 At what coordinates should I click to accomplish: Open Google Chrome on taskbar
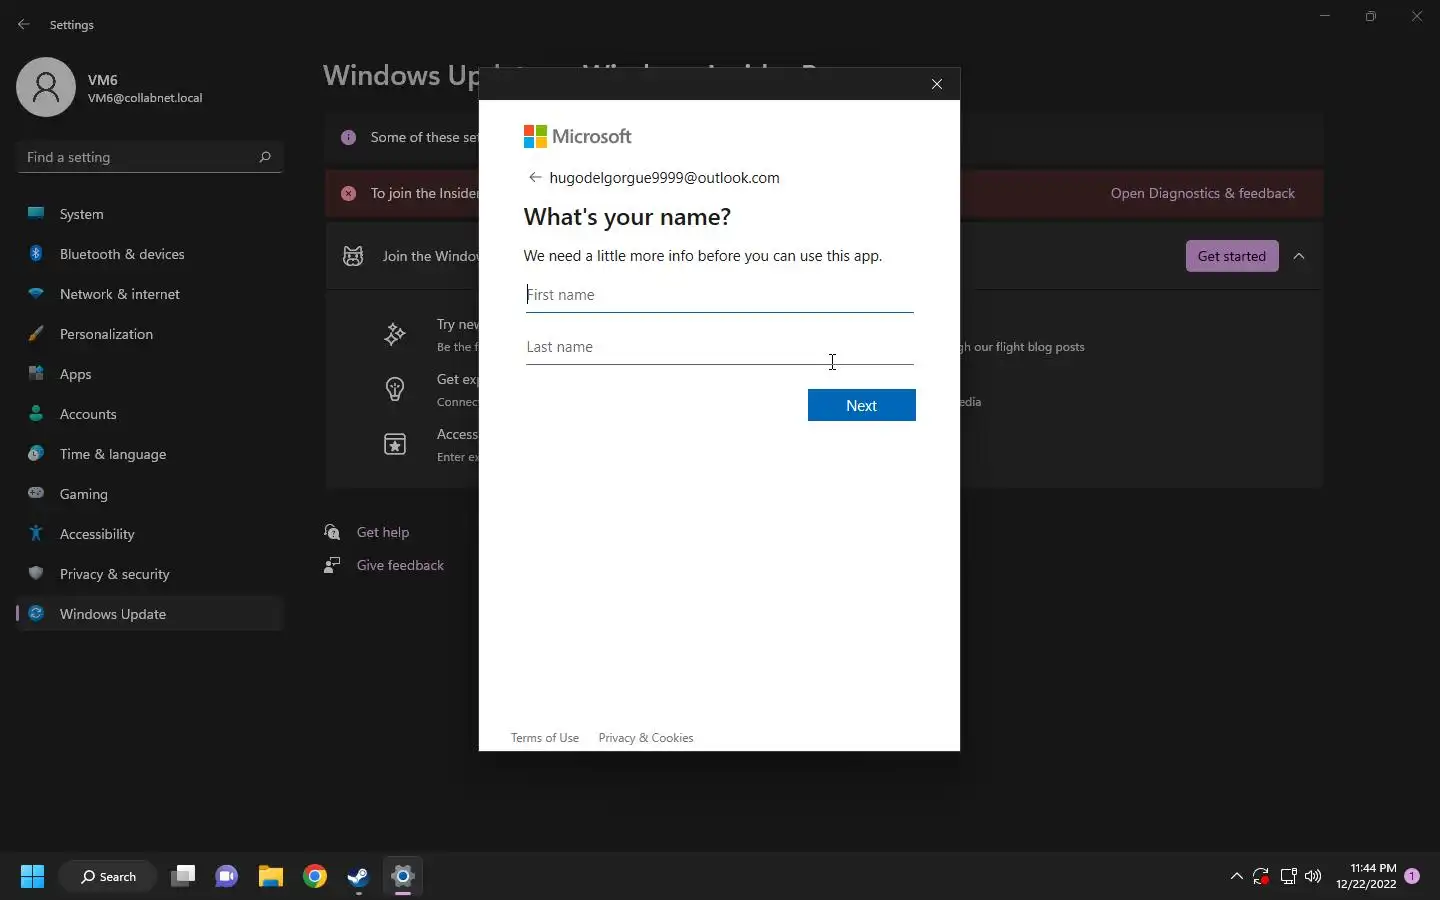point(315,877)
